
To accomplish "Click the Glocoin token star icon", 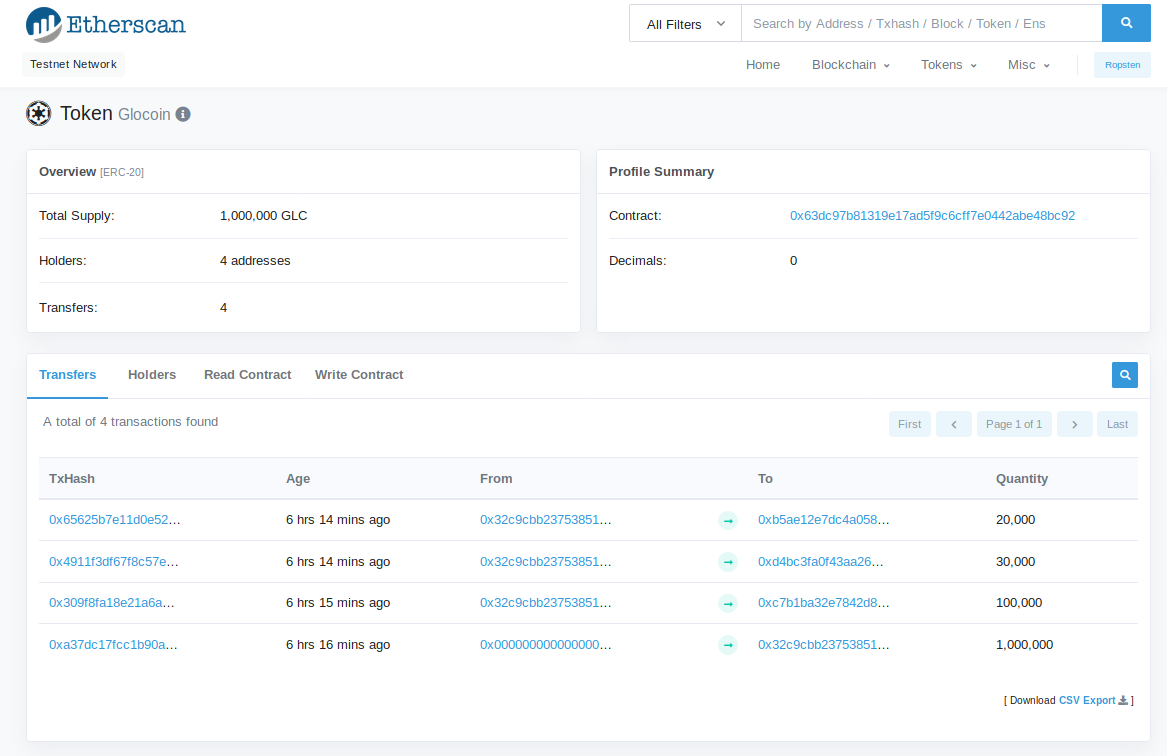I will point(39,114).
